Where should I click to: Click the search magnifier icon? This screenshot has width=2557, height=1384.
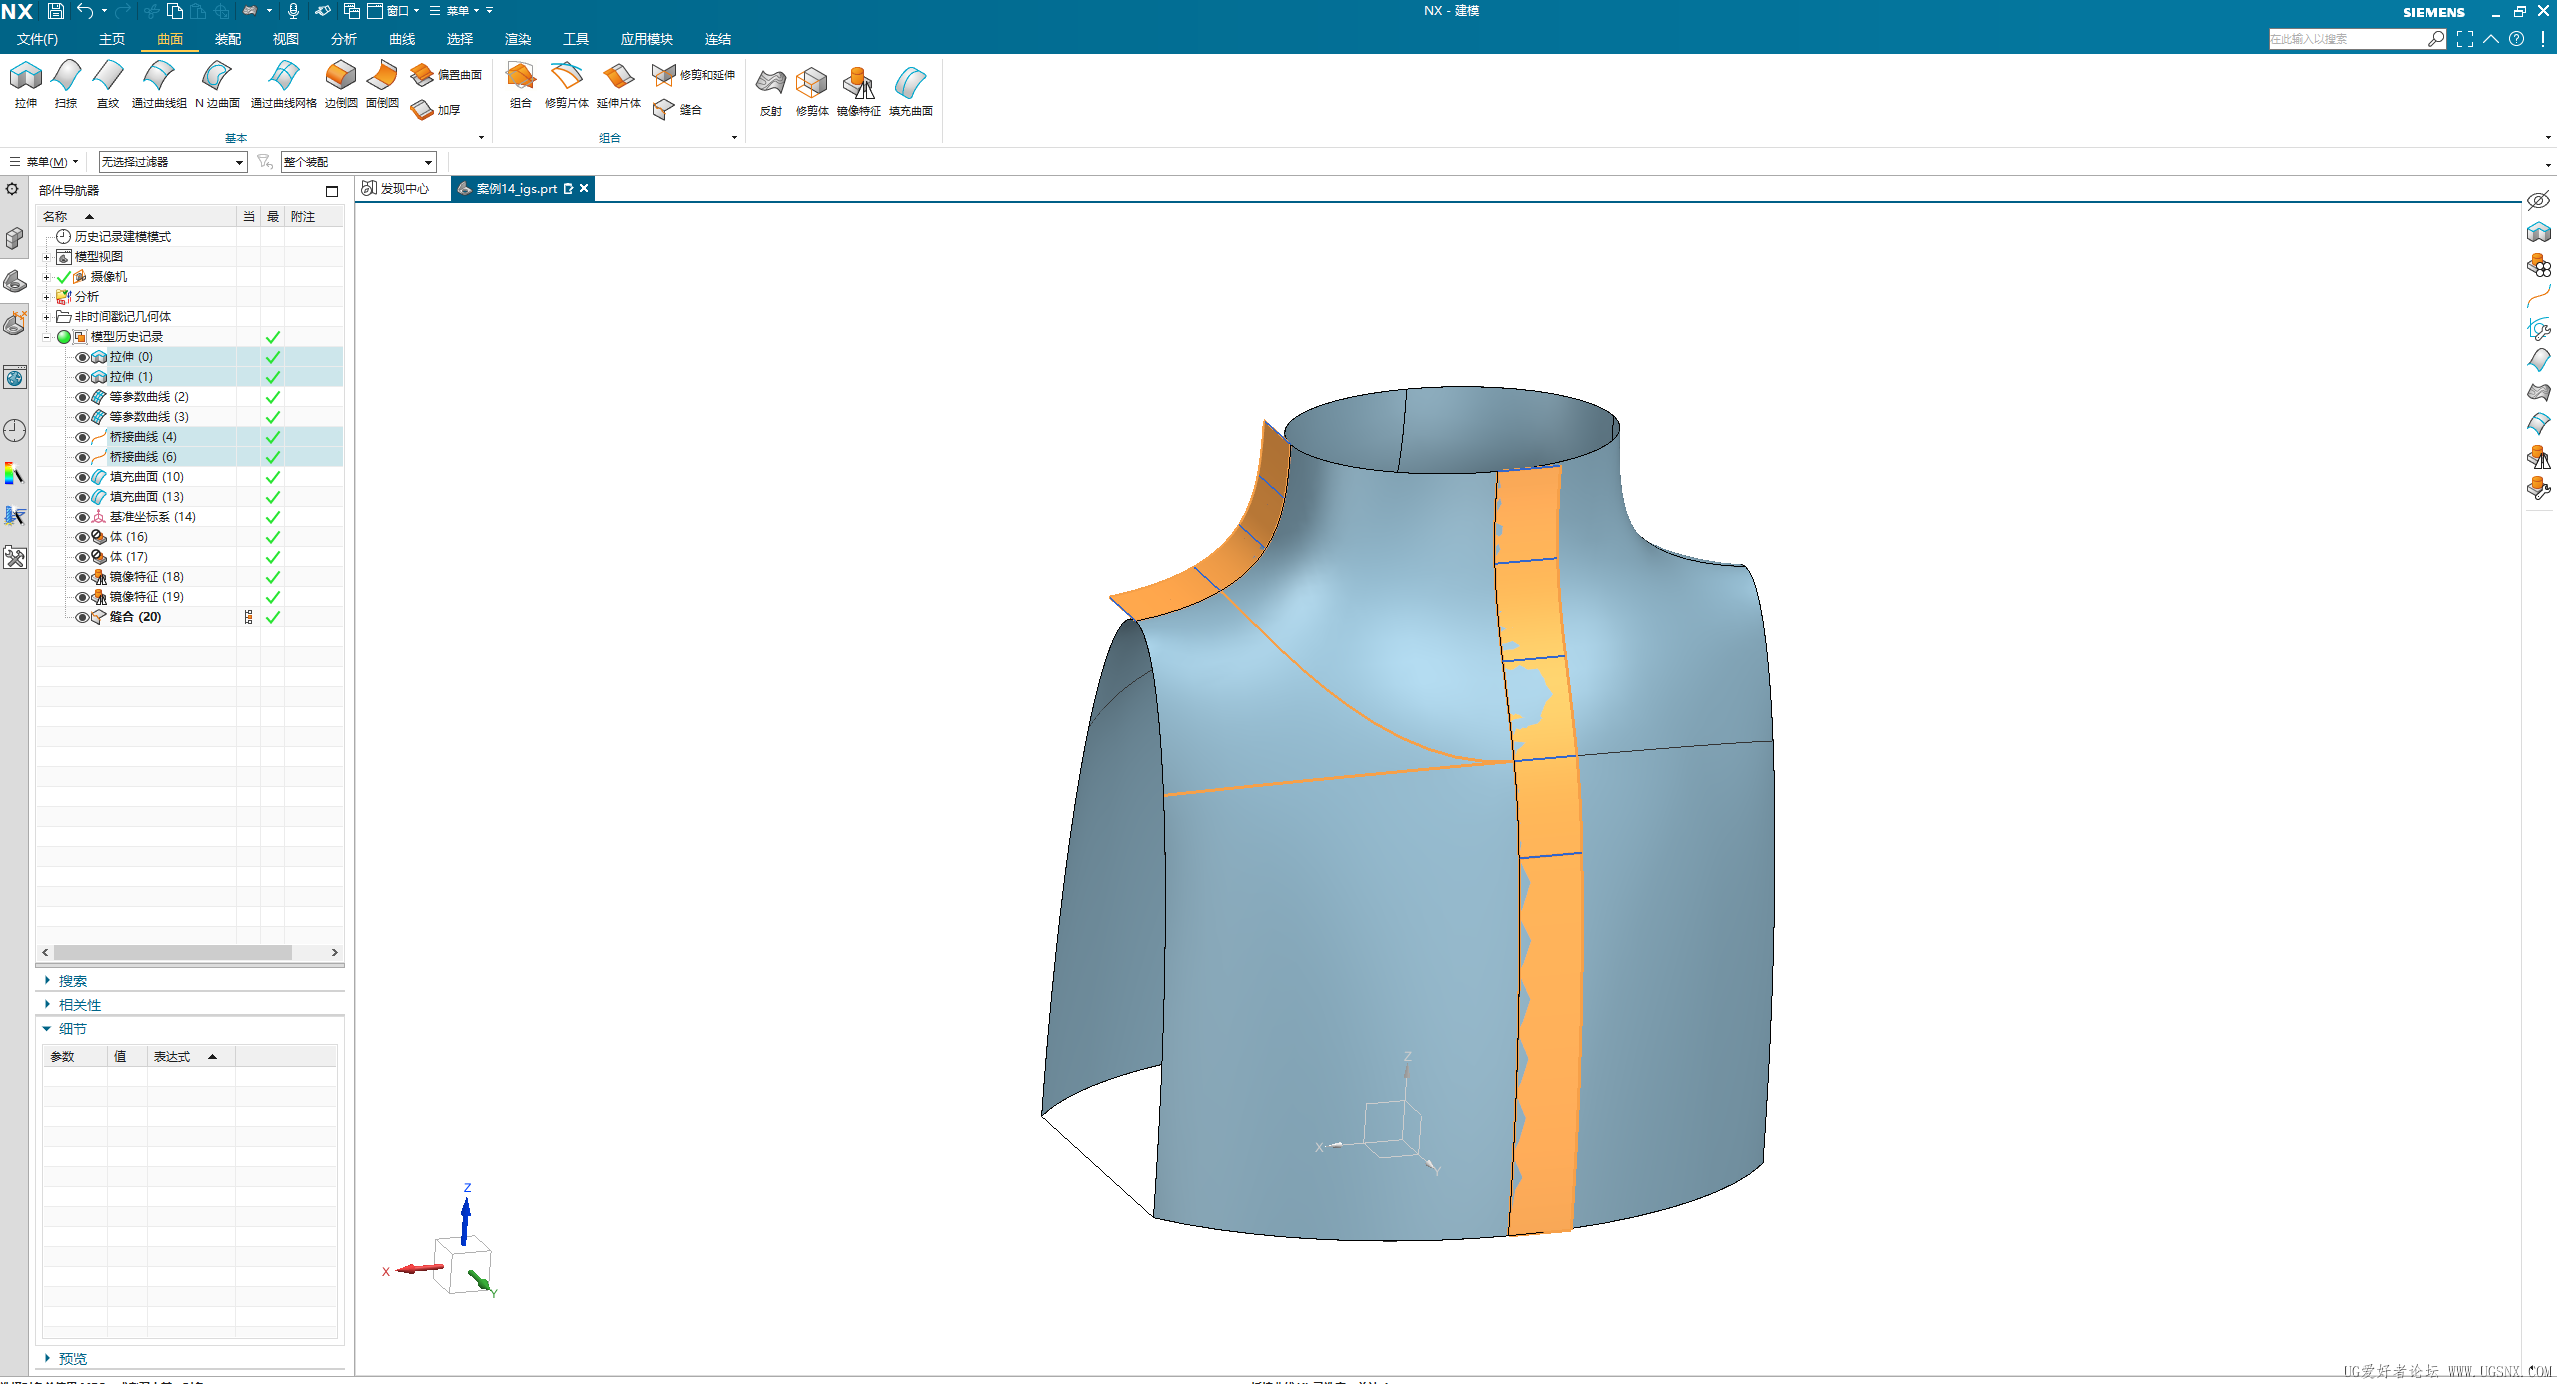[2436, 39]
